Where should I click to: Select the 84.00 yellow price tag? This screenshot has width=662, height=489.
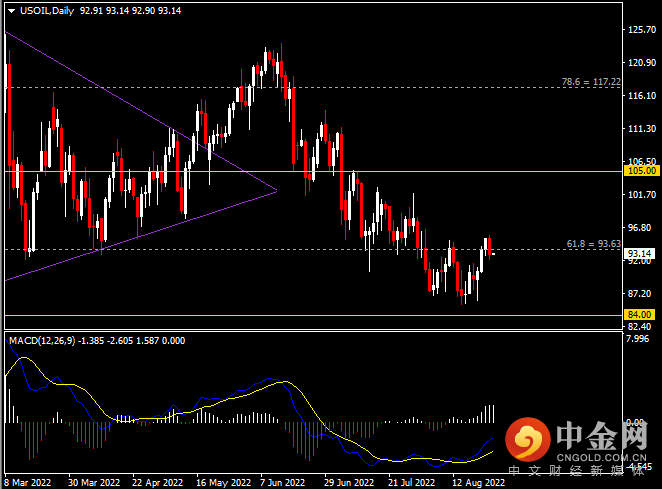click(640, 315)
